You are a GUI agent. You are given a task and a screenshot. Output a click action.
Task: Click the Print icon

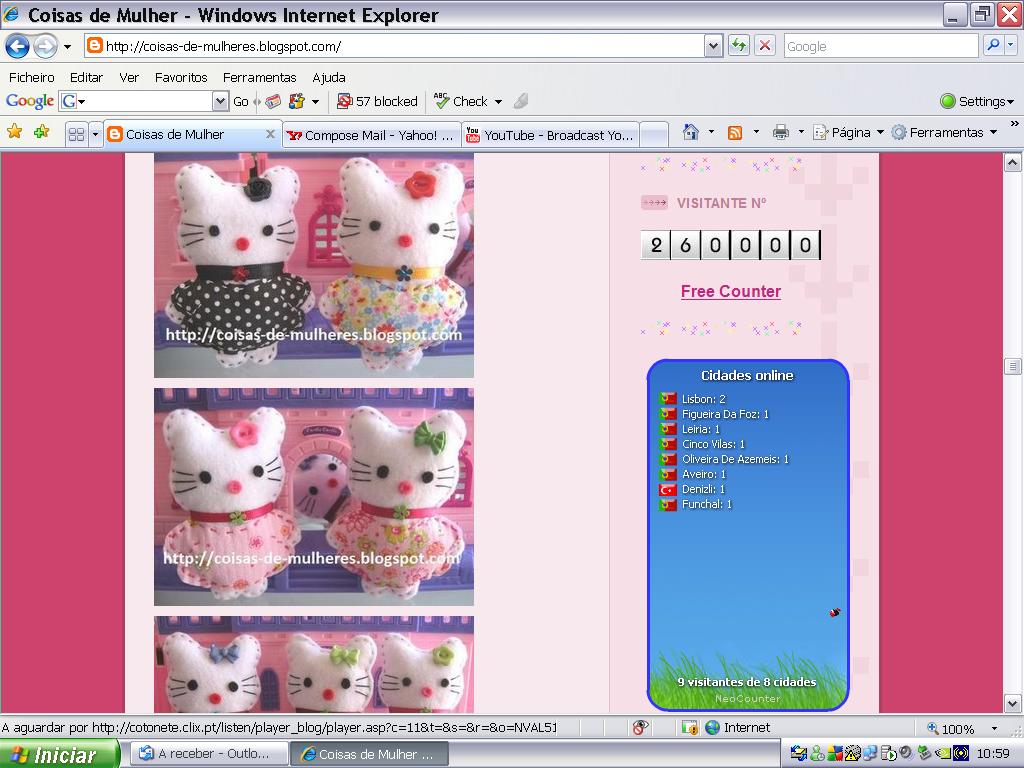coord(780,133)
